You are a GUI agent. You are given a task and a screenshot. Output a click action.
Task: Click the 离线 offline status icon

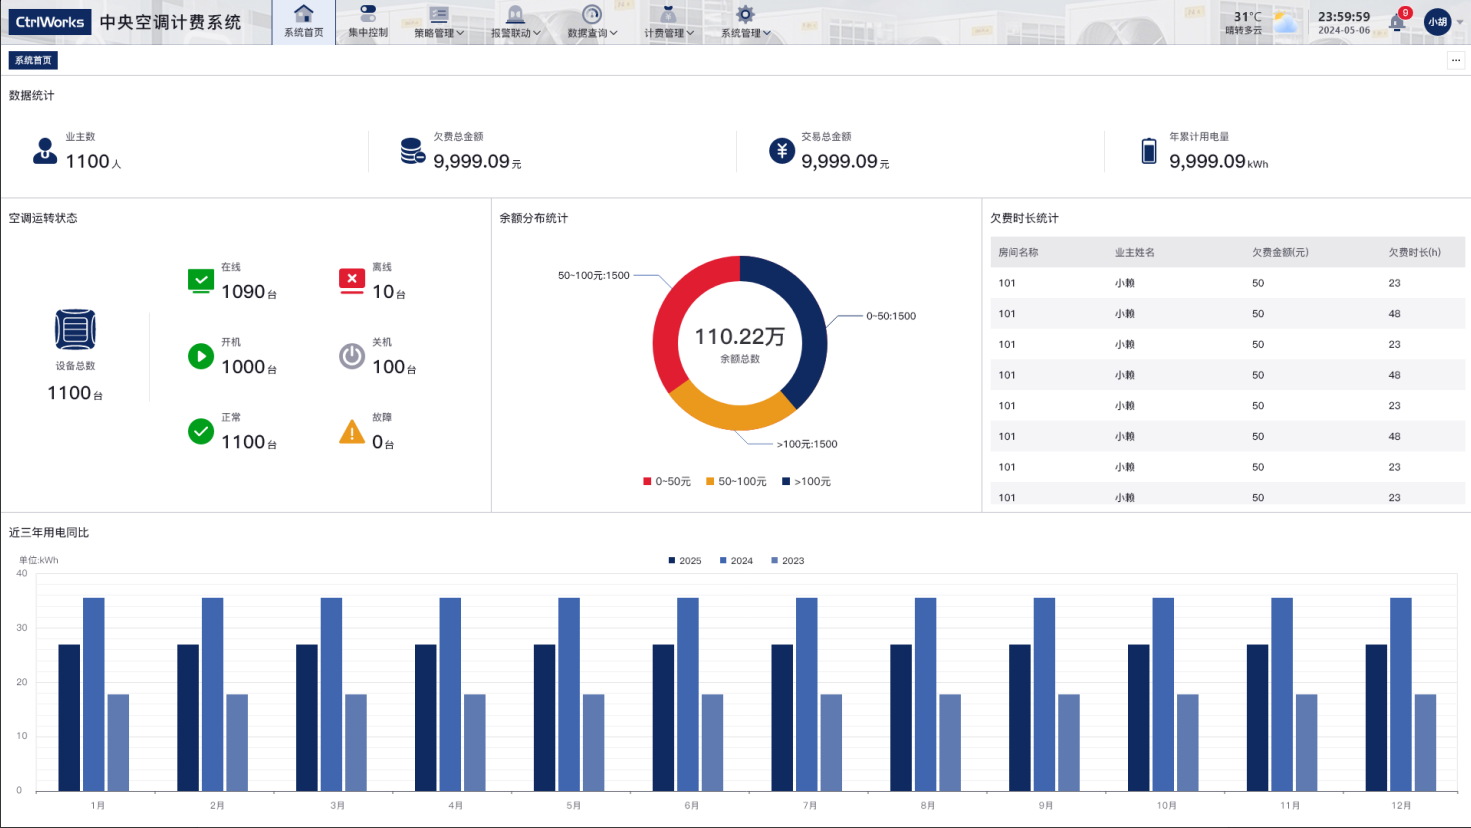352,281
